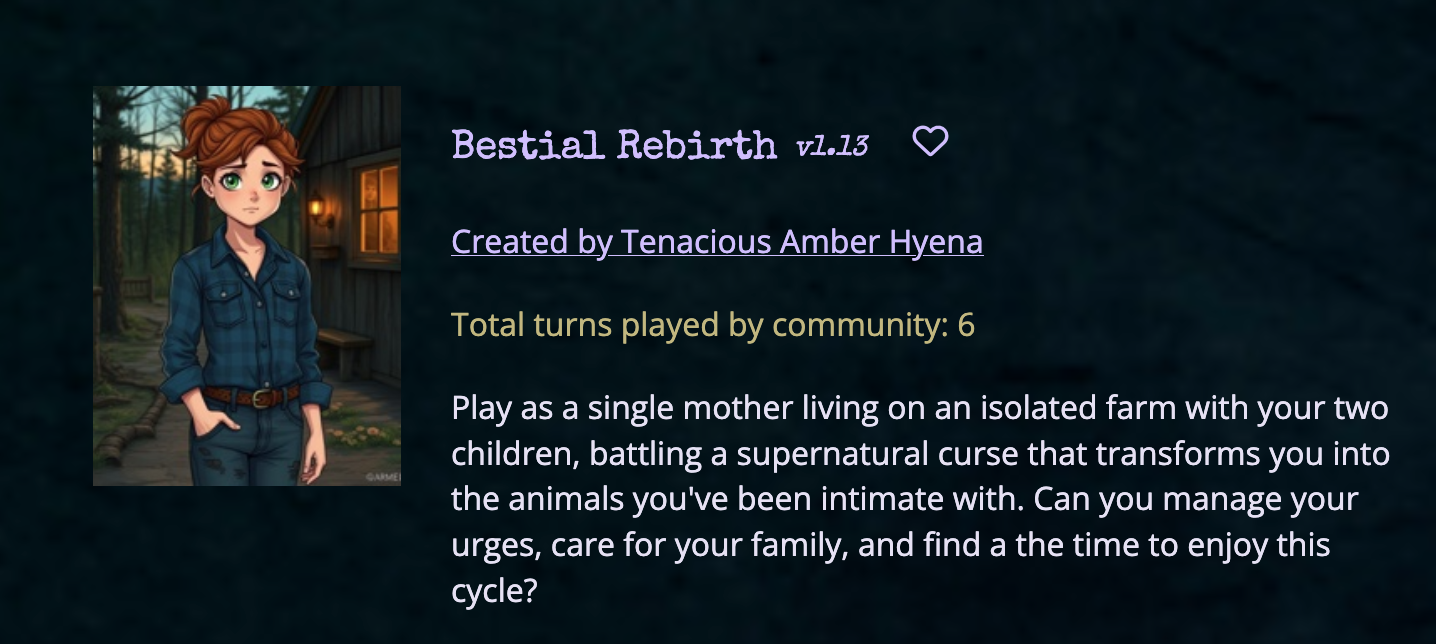The width and height of the screenshot is (1436, 644).
Task: Open the game cover thumbnail image
Action: point(247,286)
